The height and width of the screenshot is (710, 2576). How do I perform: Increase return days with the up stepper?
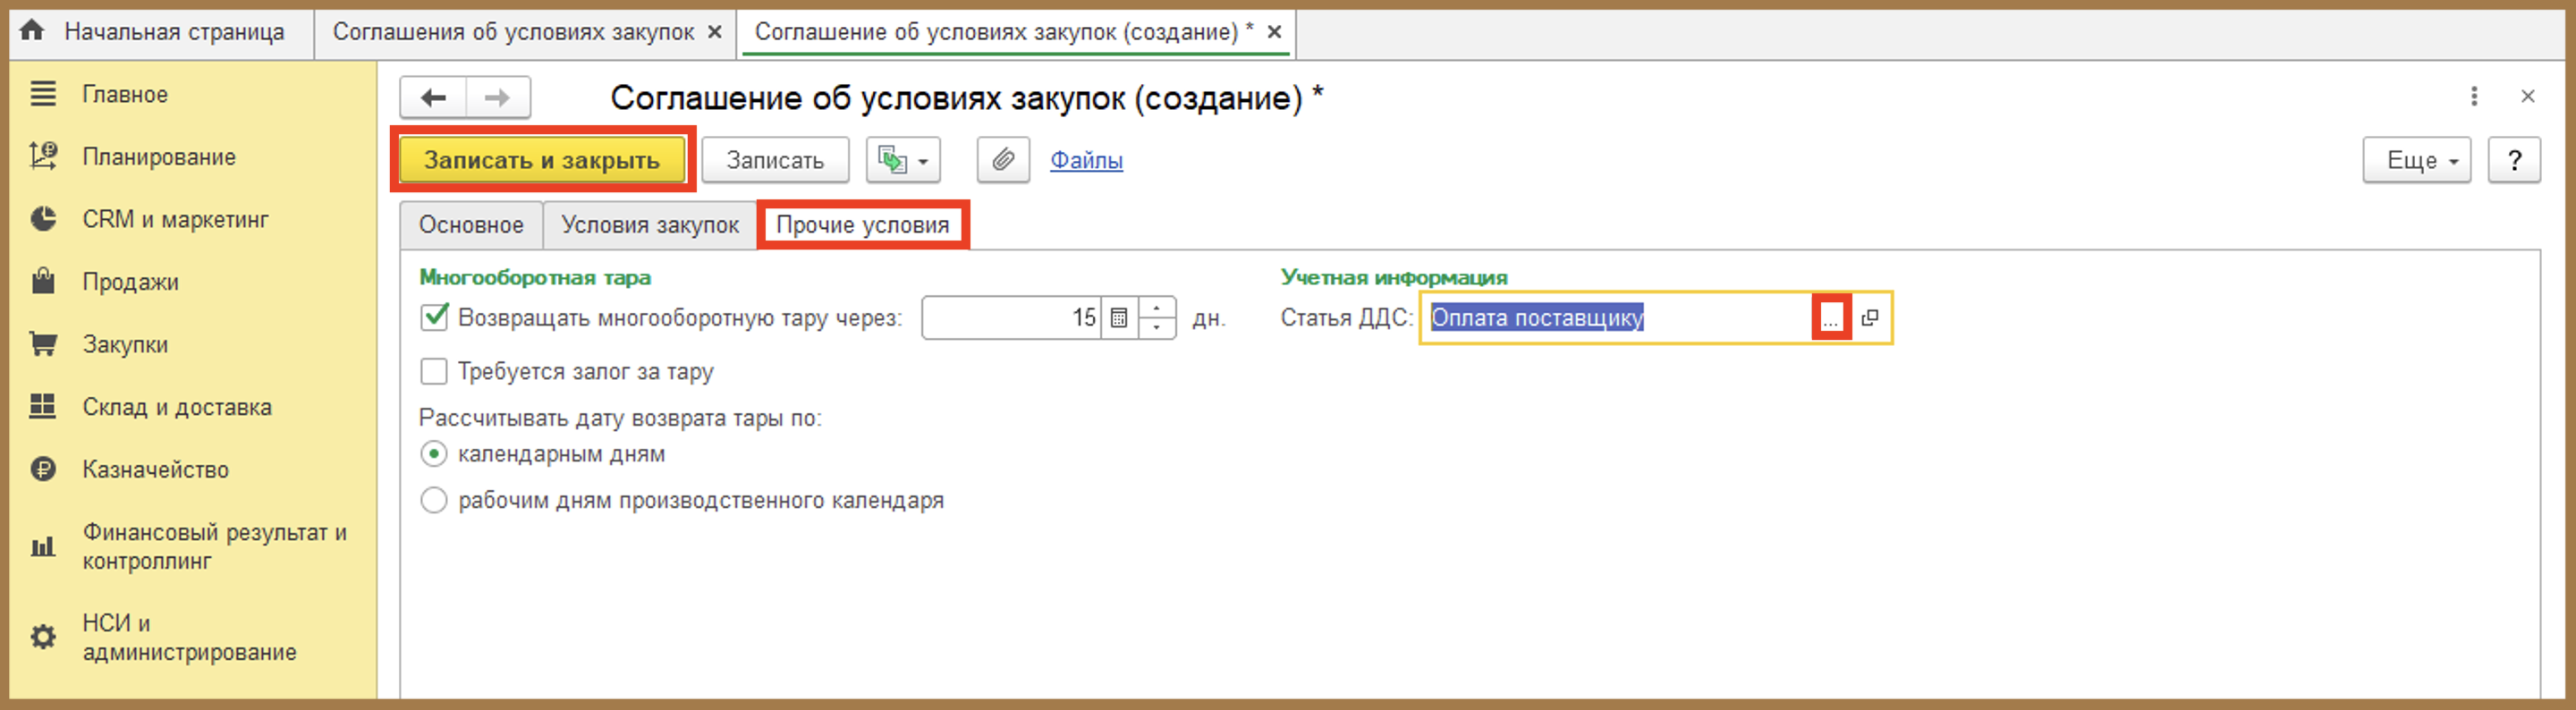(x=1157, y=308)
